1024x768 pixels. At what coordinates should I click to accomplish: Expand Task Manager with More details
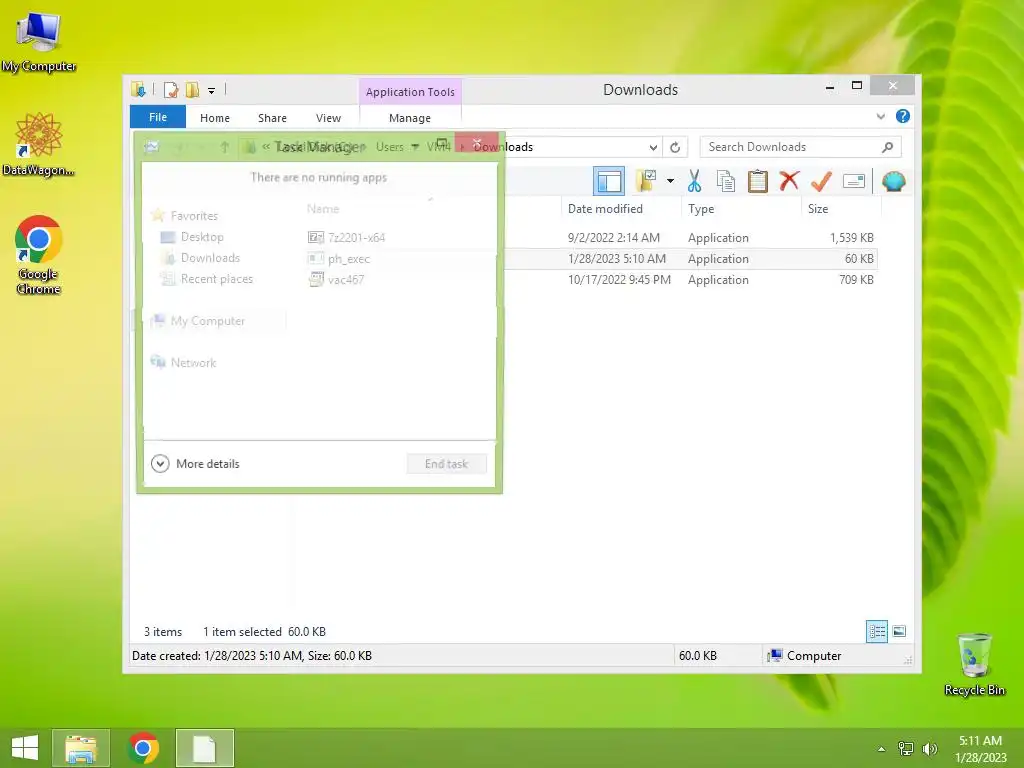[x=195, y=464]
